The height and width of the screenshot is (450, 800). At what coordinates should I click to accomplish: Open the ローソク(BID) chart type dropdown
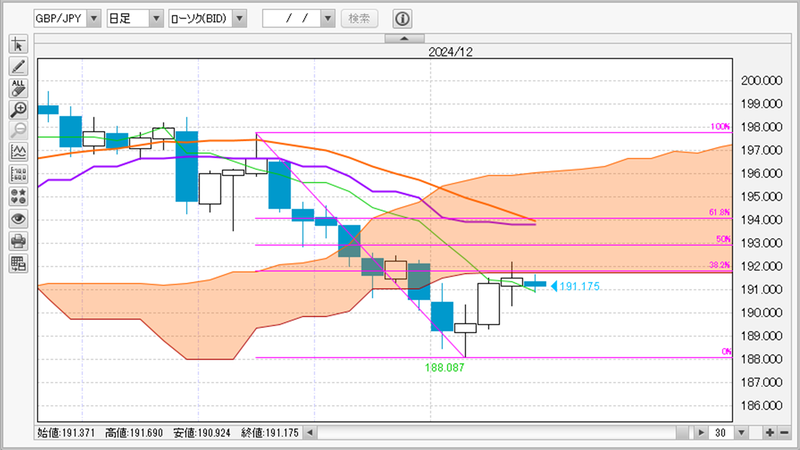pyautogui.click(x=208, y=18)
